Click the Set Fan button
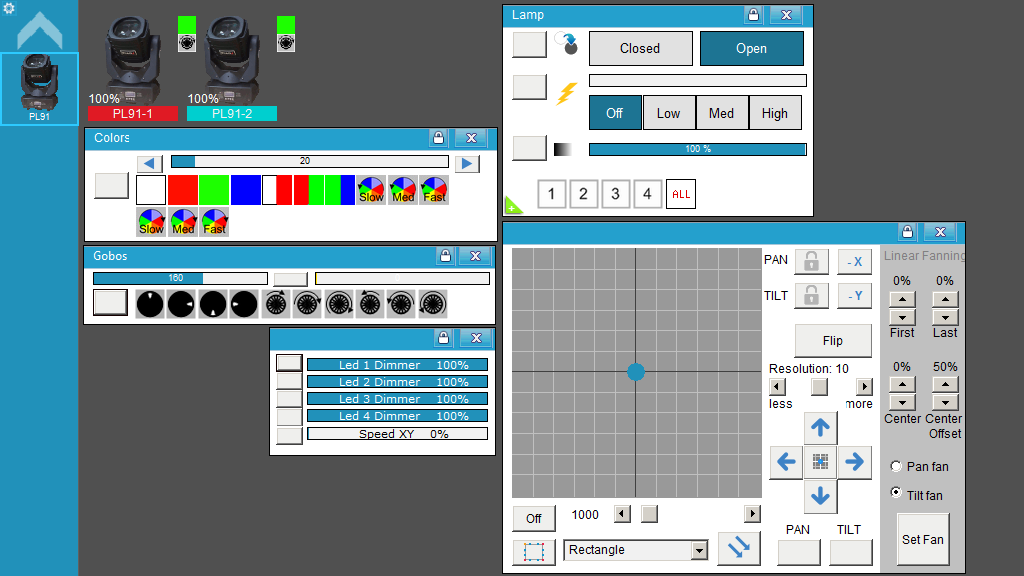1024x576 pixels. click(923, 539)
